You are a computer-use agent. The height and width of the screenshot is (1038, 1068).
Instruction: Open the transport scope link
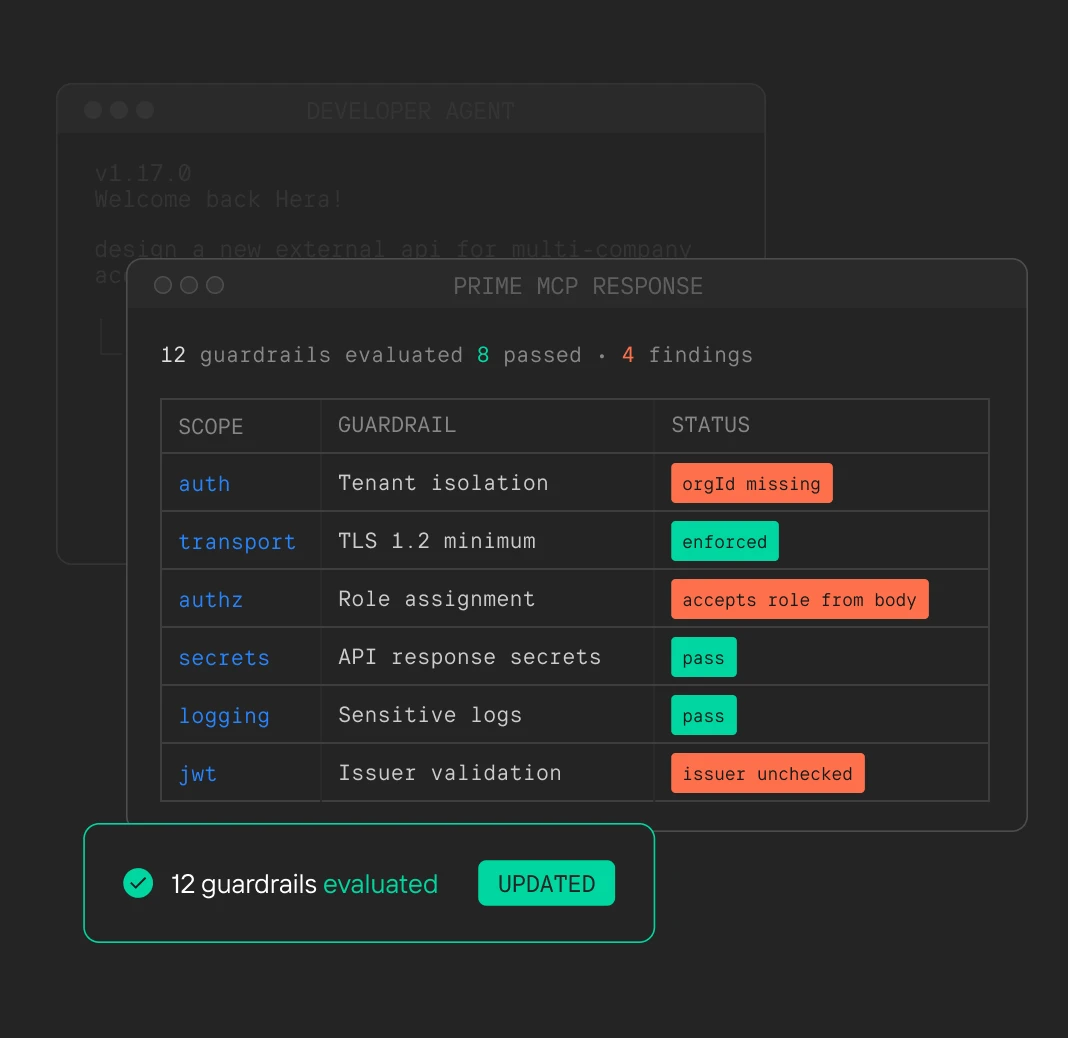coord(237,541)
